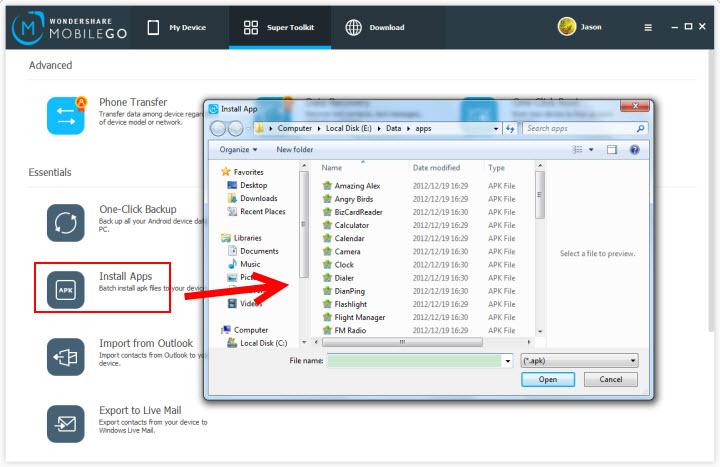Sort by Name column header

(x=332, y=168)
